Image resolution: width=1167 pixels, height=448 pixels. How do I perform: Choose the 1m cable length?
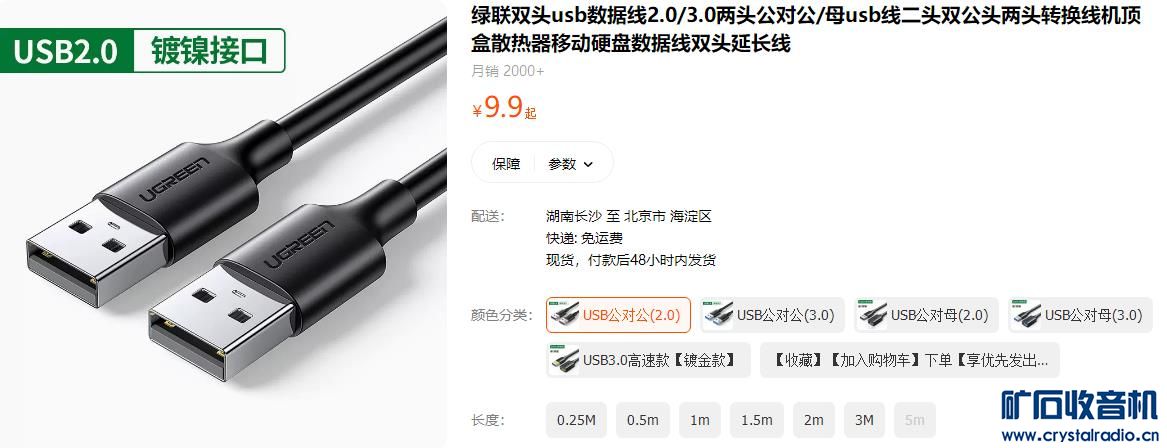700,420
